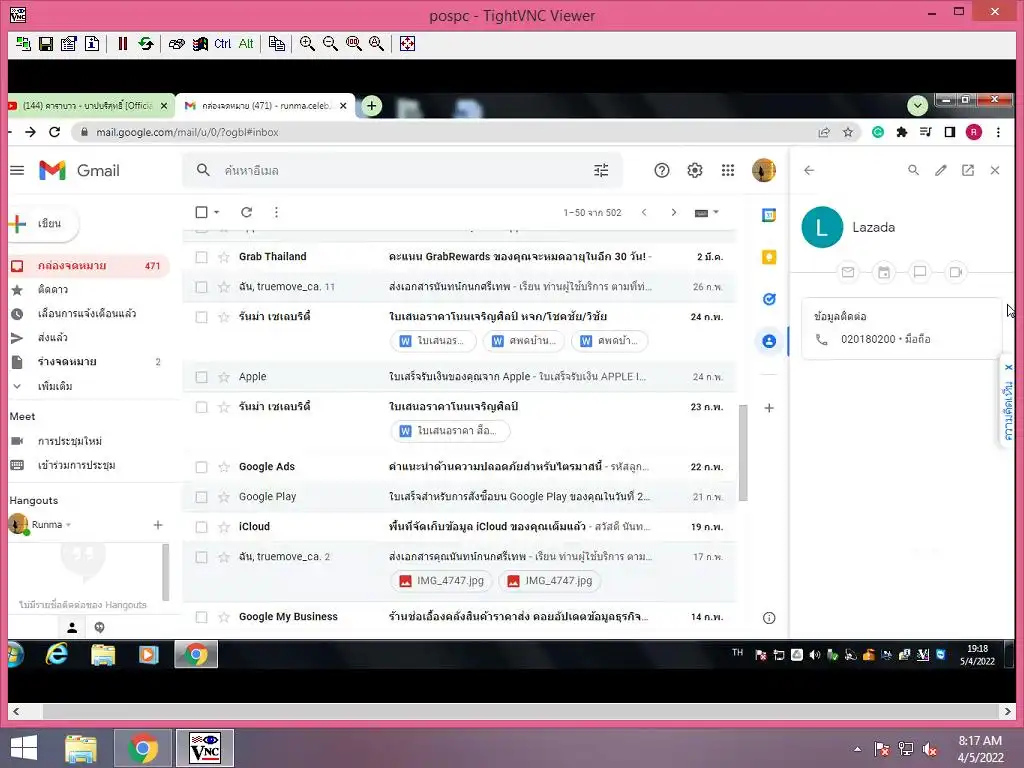1024x768 pixels.
Task: Star the Grab Thailand email
Action: (x=224, y=257)
